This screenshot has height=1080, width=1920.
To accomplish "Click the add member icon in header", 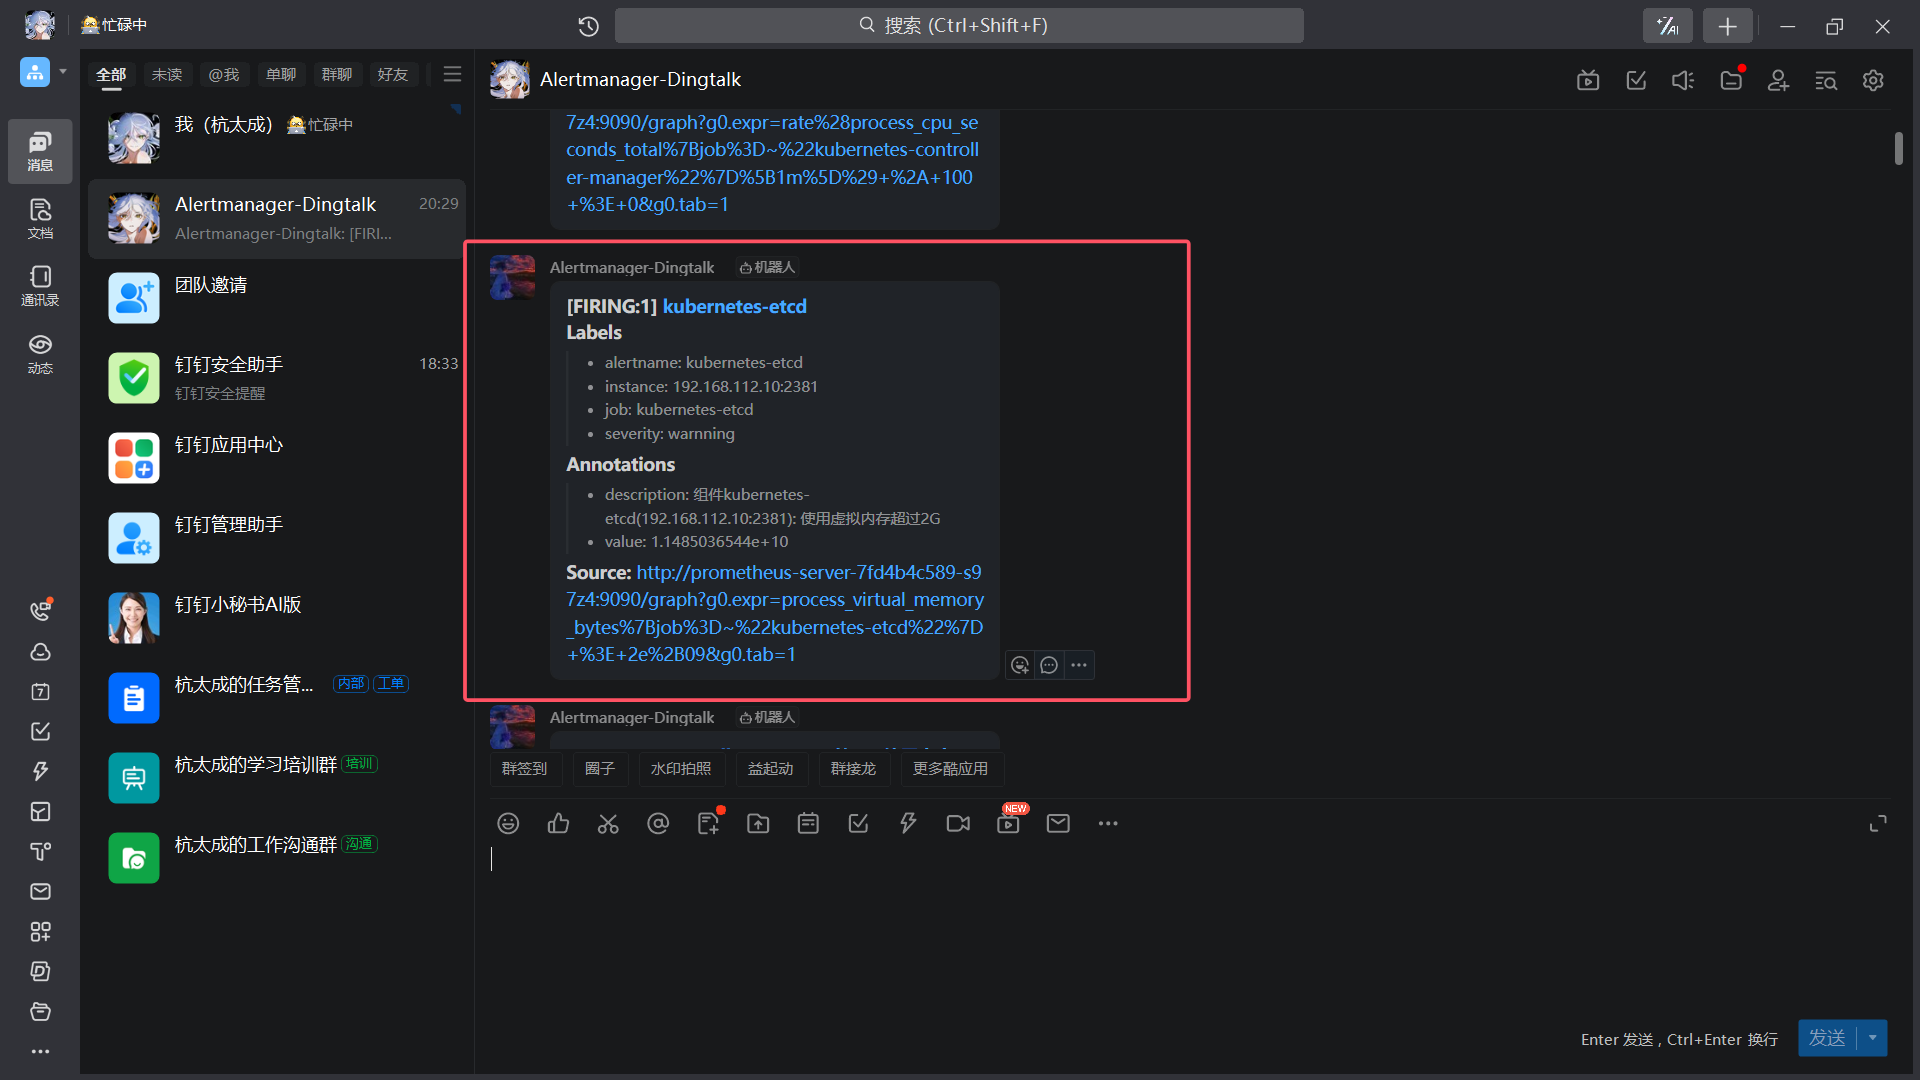I will [1778, 80].
